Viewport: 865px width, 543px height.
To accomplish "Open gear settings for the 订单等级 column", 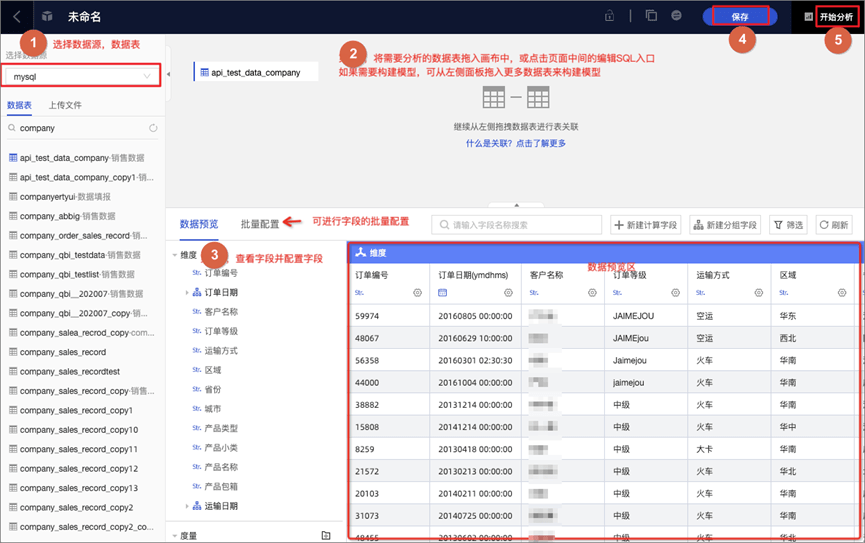I will [x=675, y=293].
